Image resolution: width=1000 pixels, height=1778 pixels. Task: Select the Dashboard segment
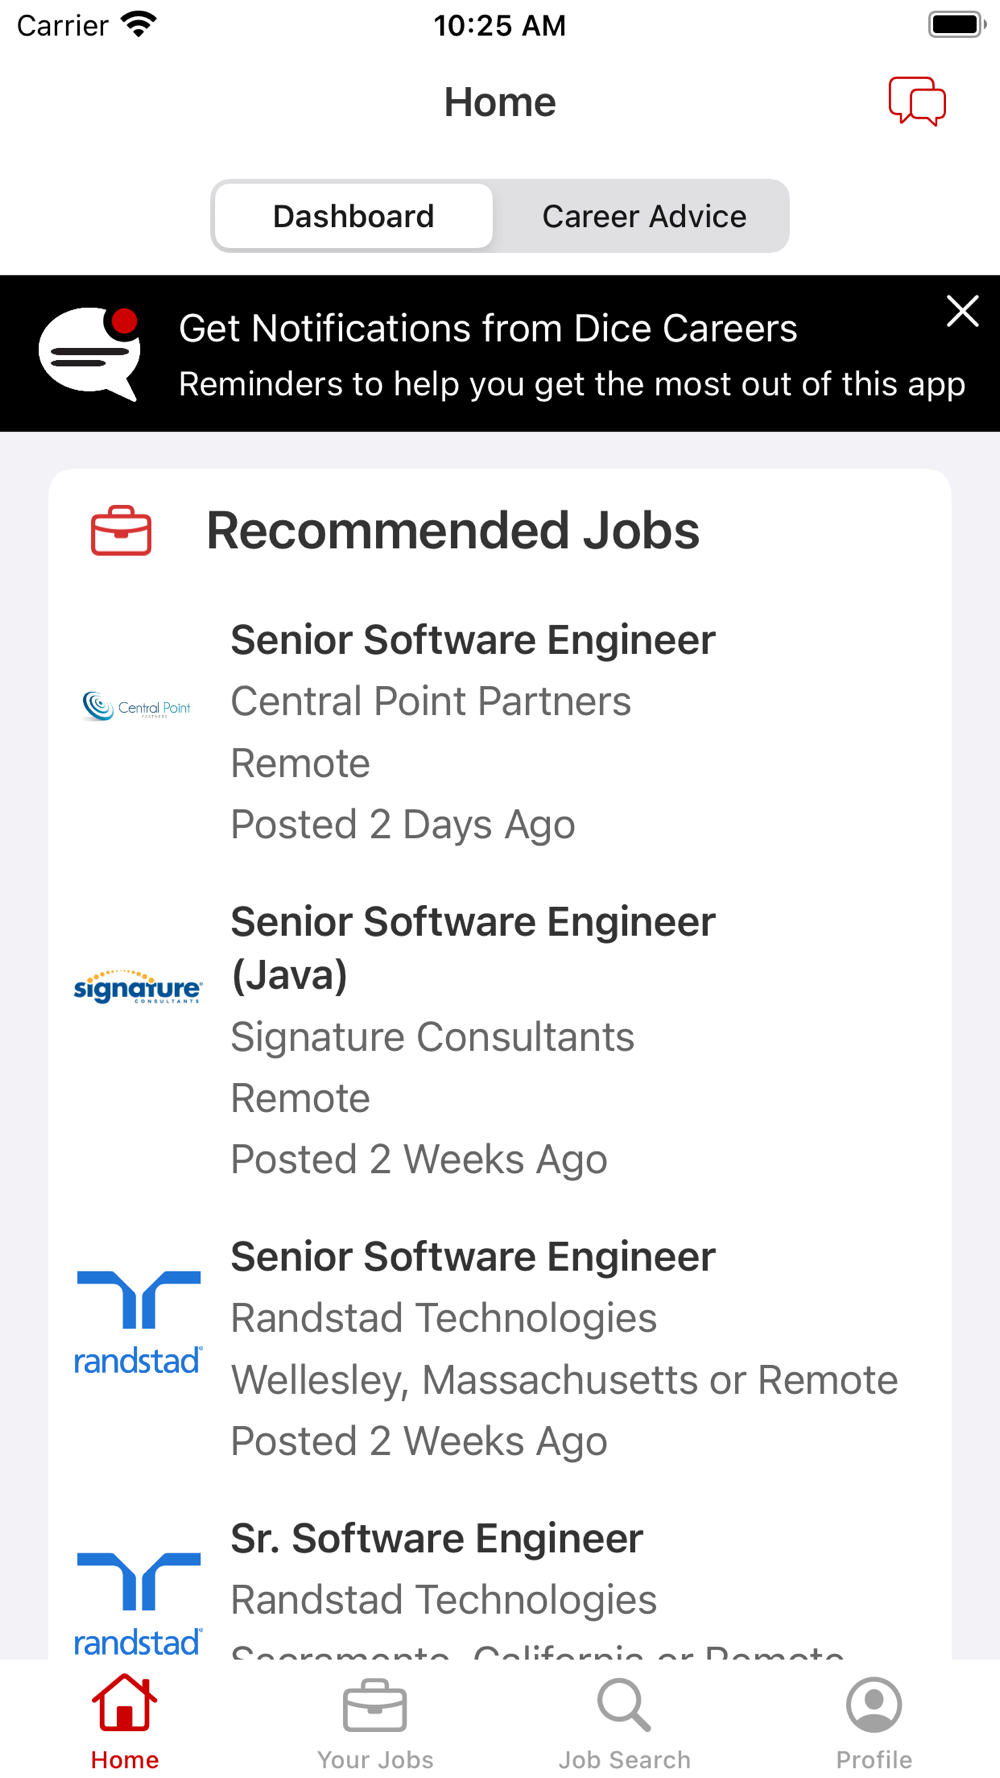[x=354, y=216]
